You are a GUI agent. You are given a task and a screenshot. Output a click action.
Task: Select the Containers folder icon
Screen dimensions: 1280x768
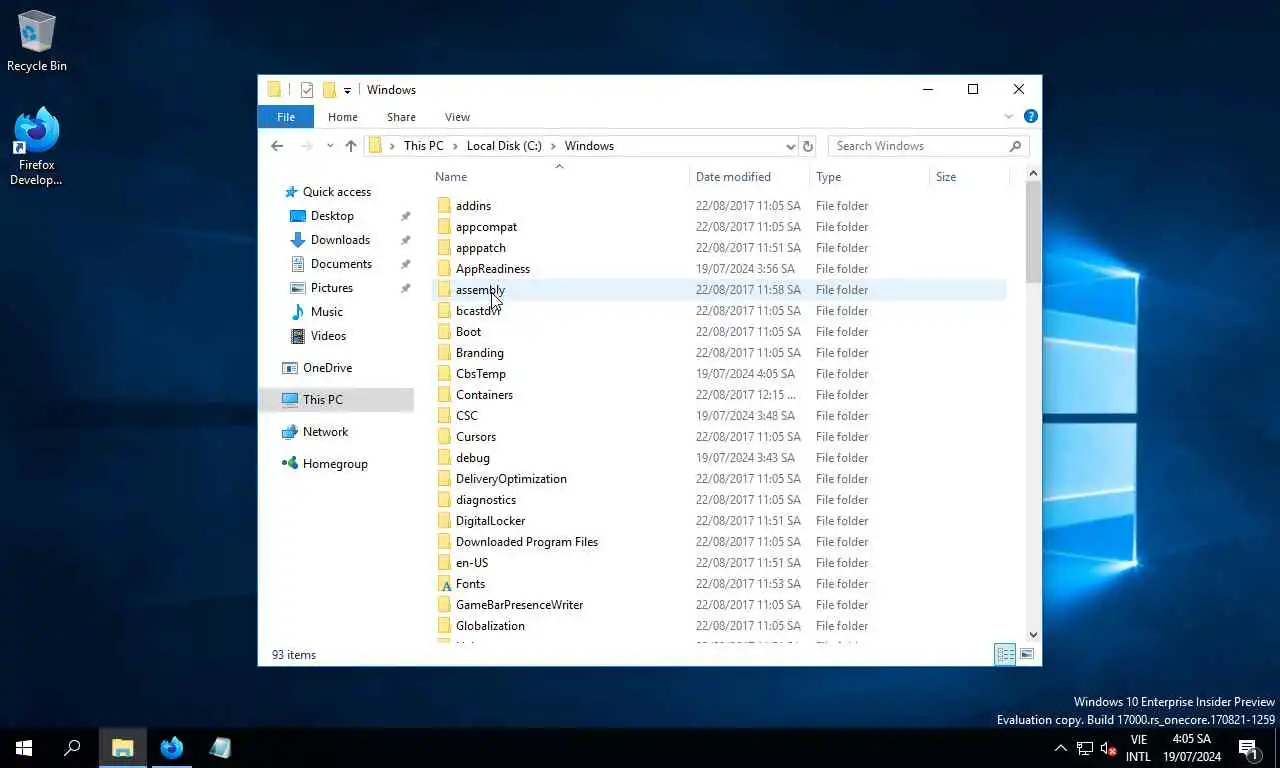tap(445, 395)
